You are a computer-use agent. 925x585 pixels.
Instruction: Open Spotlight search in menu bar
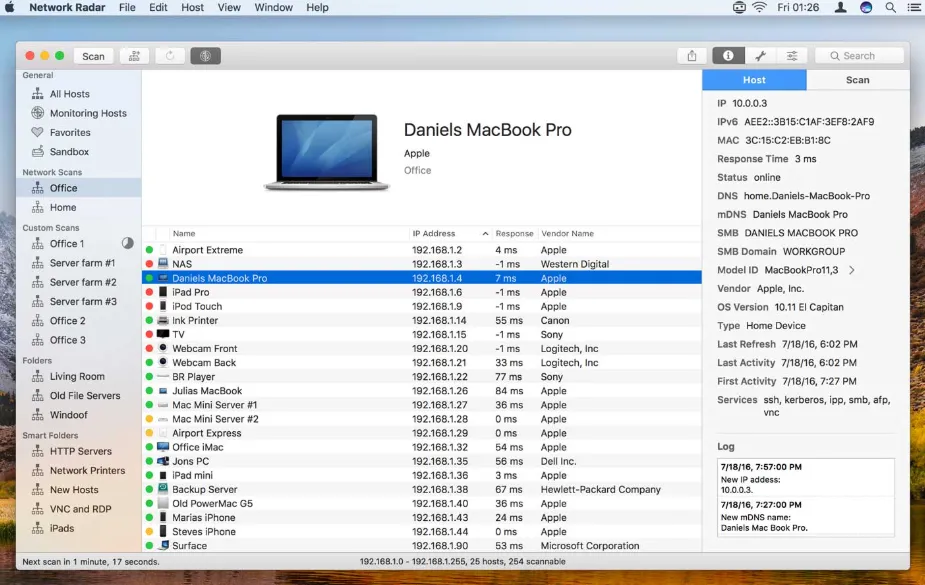point(890,8)
